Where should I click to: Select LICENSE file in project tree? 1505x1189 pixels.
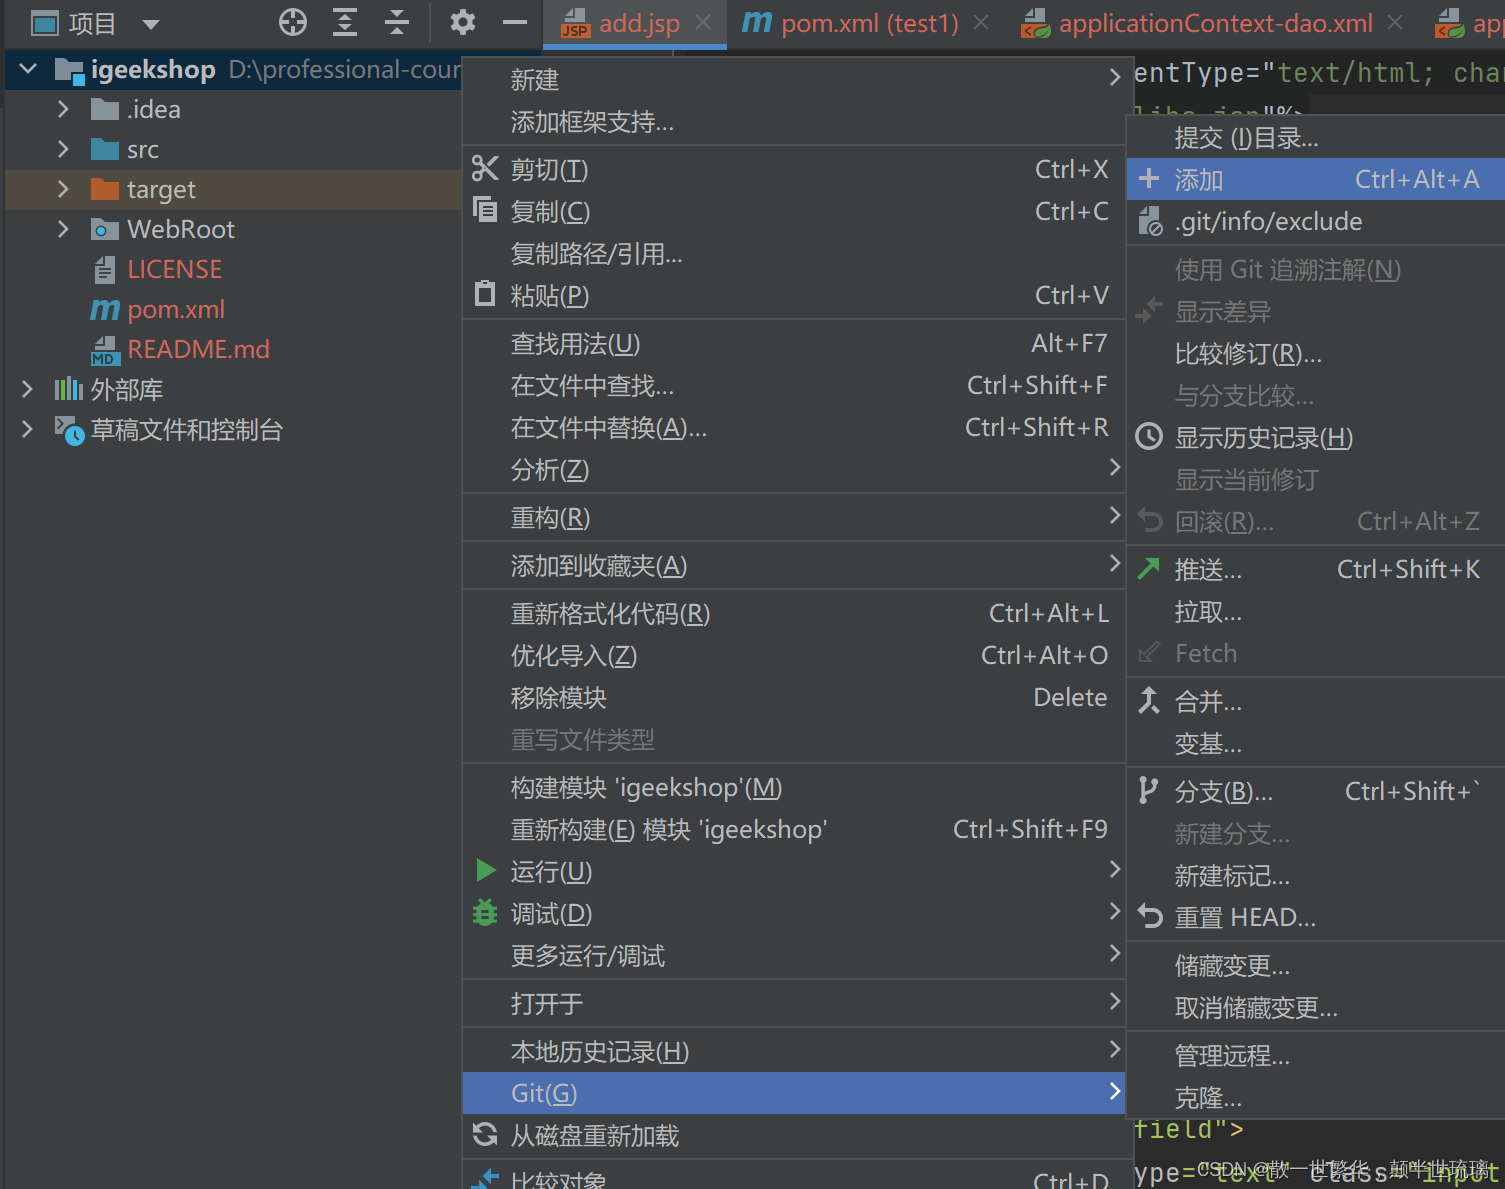tap(174, 269)
